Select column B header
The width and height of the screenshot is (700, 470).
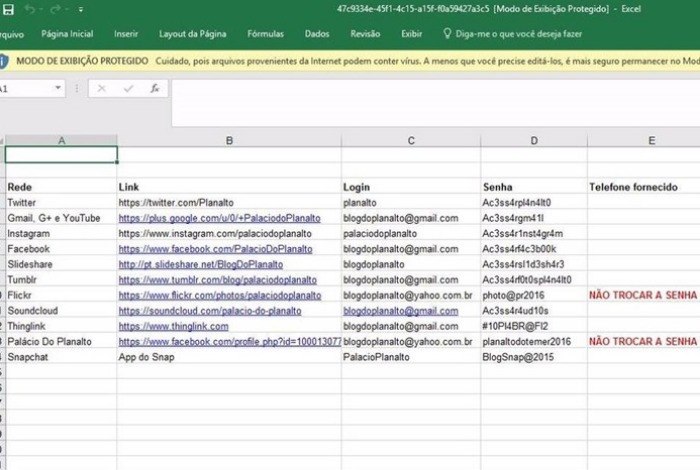[x=229, y=140]
